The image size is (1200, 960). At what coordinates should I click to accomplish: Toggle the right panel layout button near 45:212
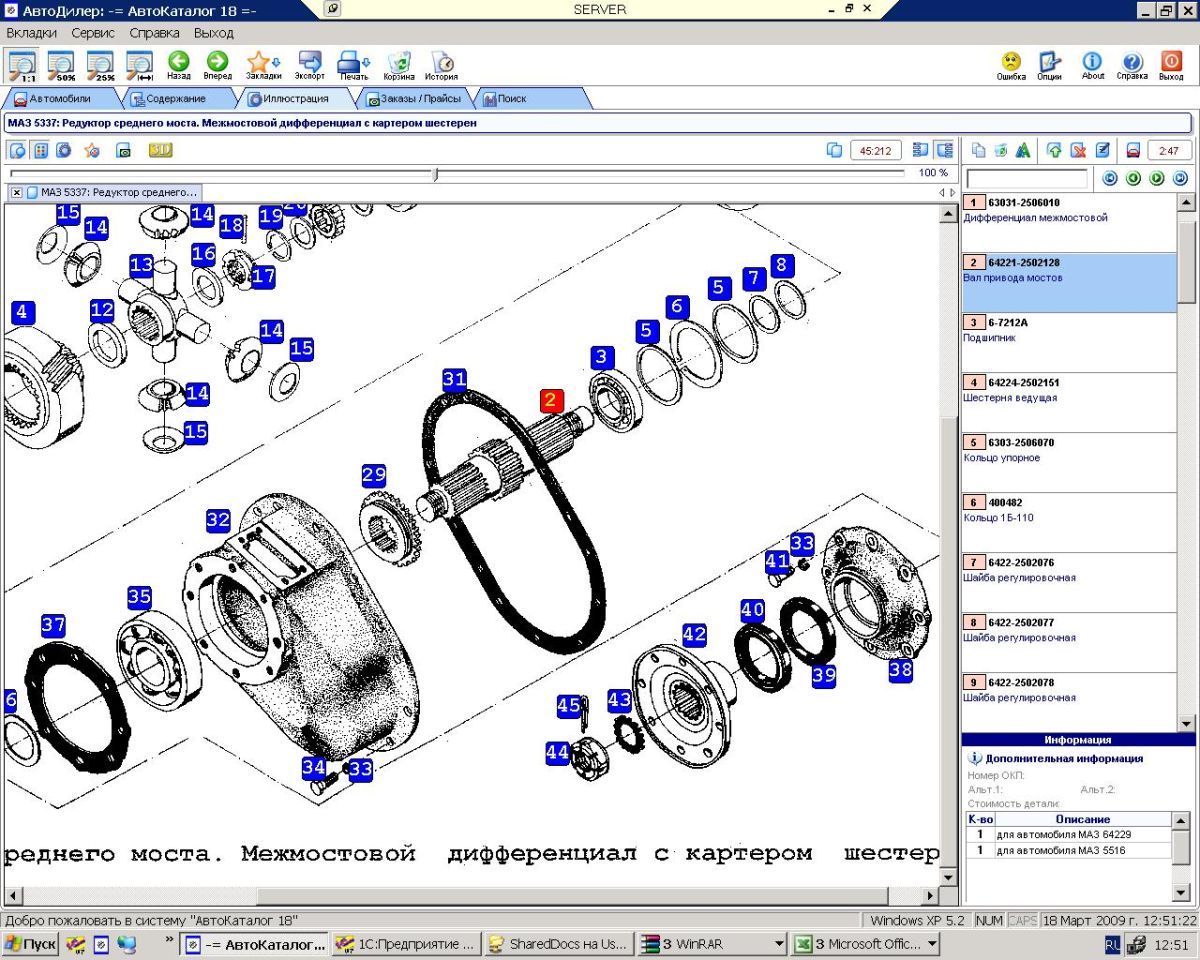tap(944, 150)
